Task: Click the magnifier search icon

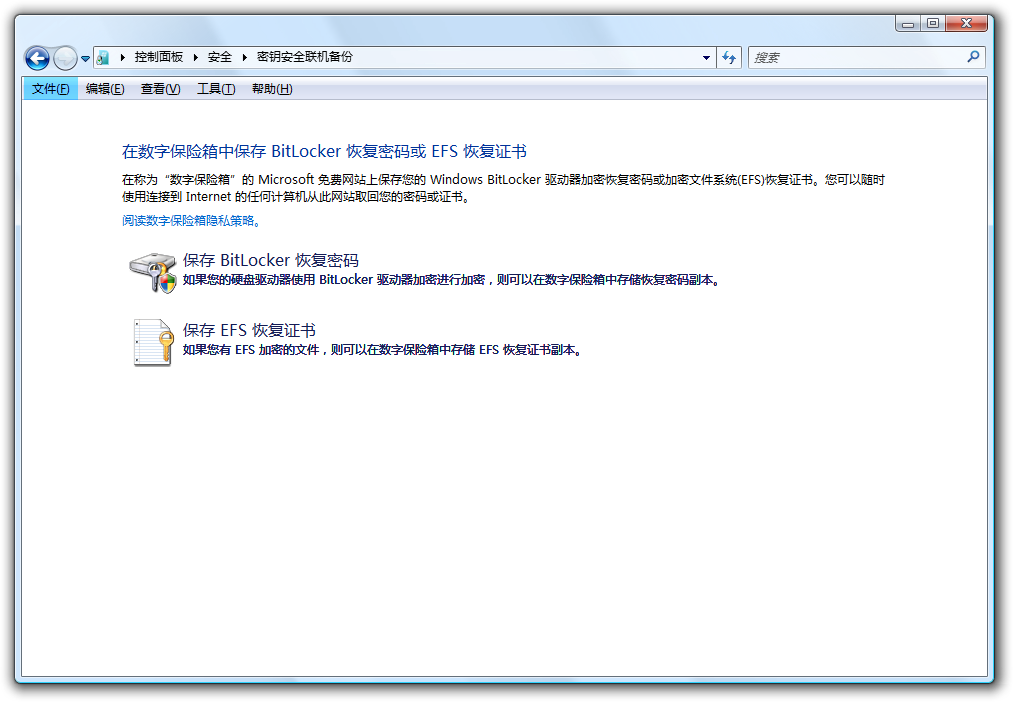Action: coord(973,57)
